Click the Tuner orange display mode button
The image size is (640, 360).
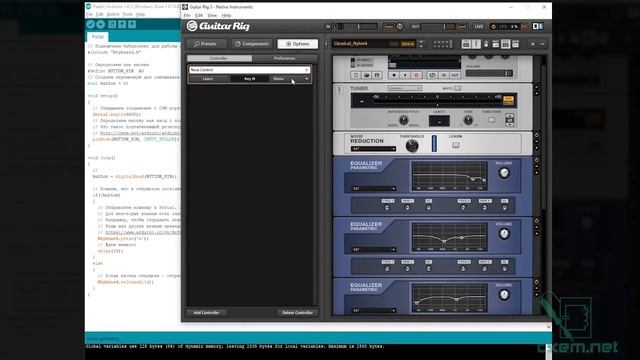click(x=508, y=100)
